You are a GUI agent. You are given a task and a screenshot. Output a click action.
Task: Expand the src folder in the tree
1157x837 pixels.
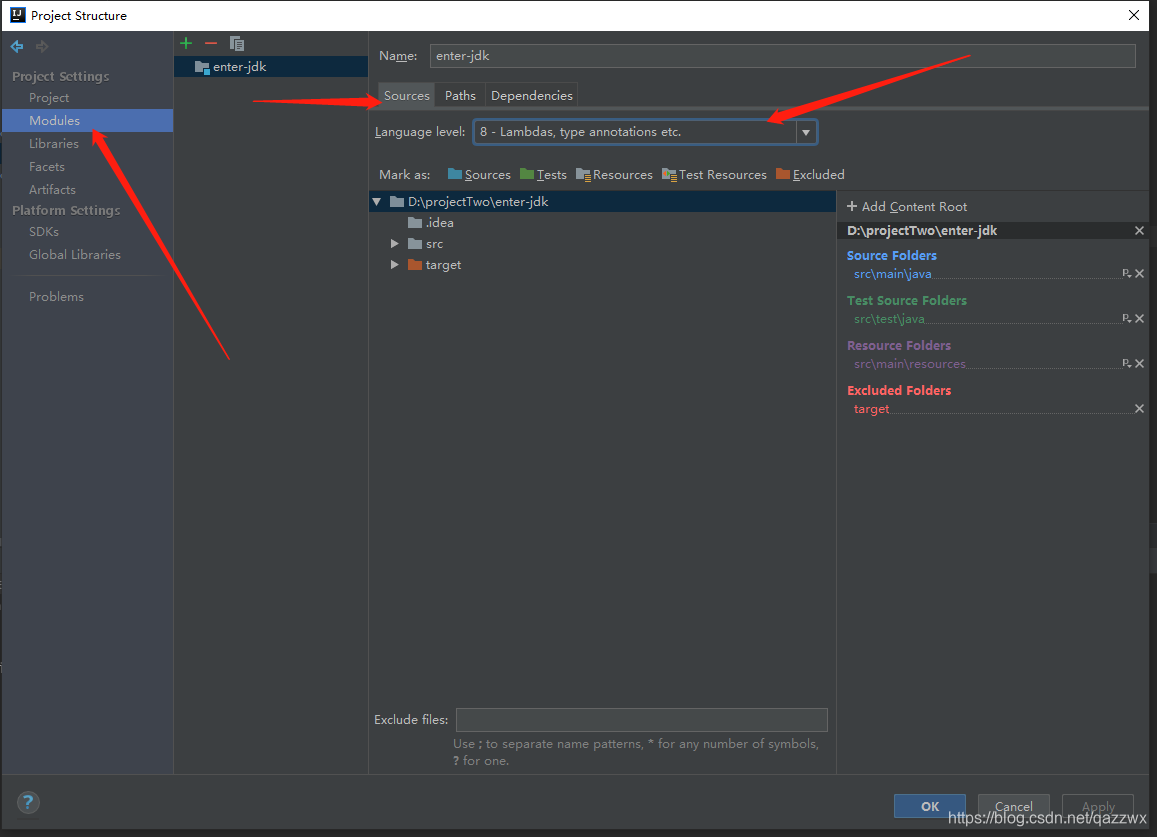[x=394, y=243]
